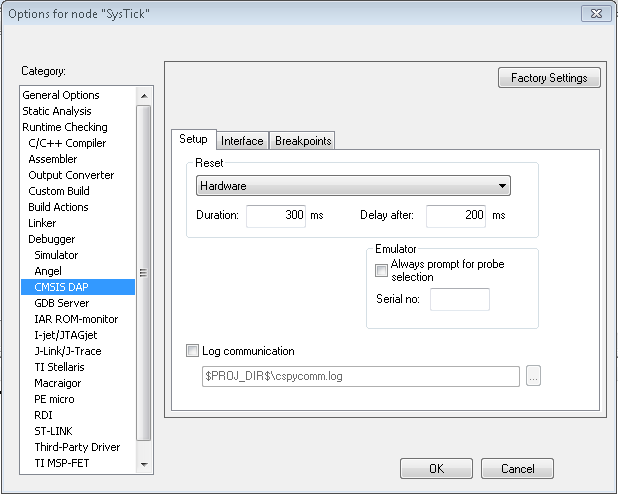Enable Always prompt for probe selection

381,270
